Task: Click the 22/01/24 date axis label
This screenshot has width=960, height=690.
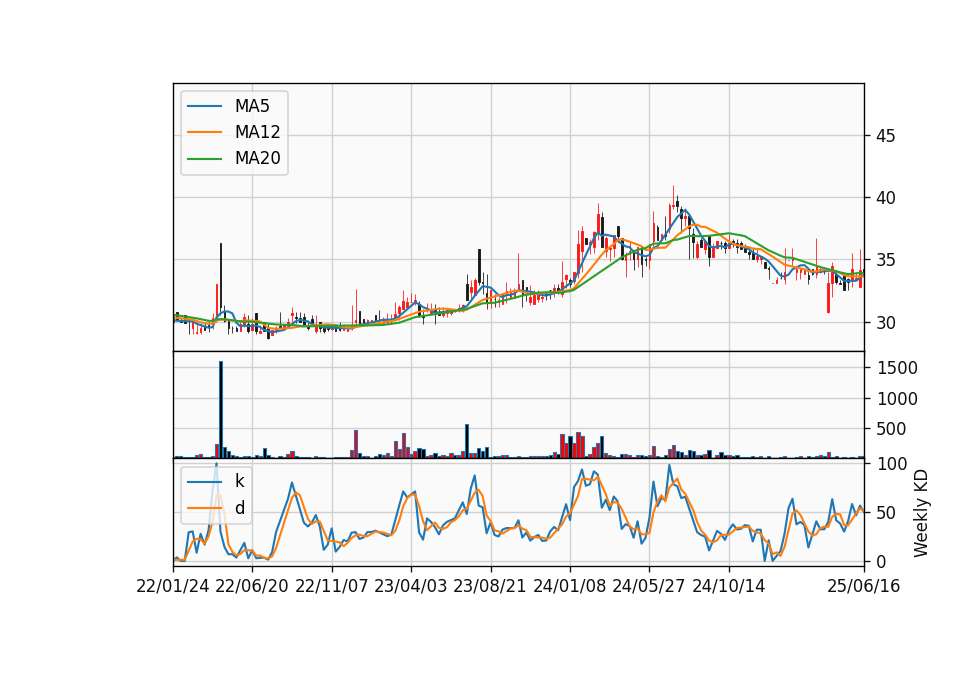Action: pos(173,587)
